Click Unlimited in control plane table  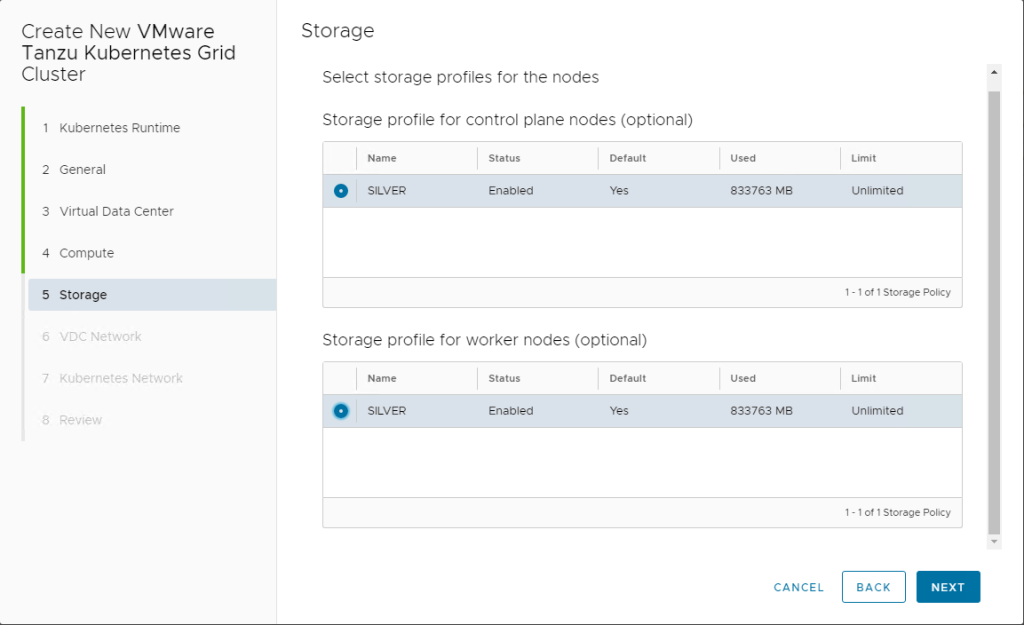[x=877, y=191]
